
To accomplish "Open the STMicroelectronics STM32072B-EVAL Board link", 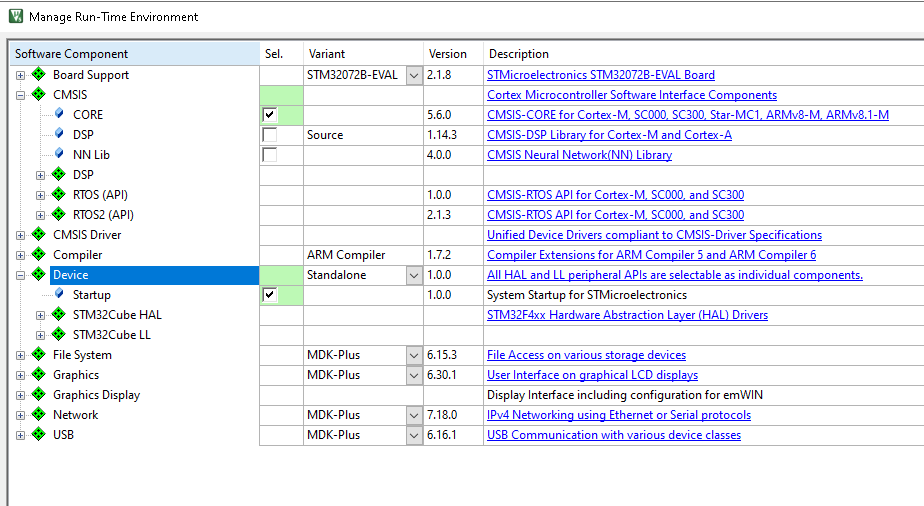I will [x=600, y=75].
